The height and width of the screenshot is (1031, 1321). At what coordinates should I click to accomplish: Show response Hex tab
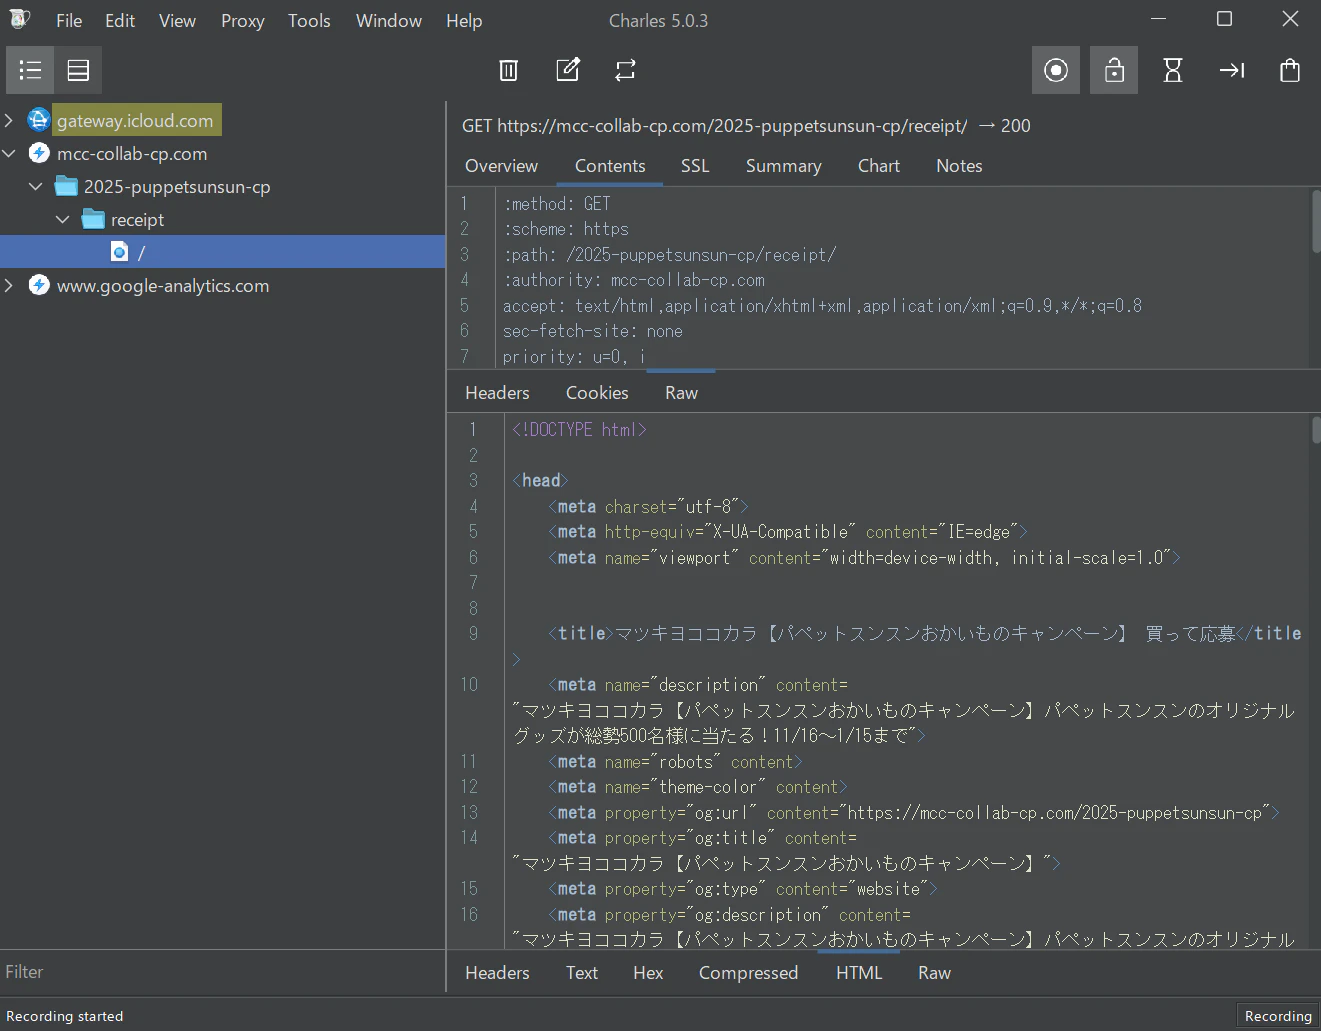[x=648, y=973]
